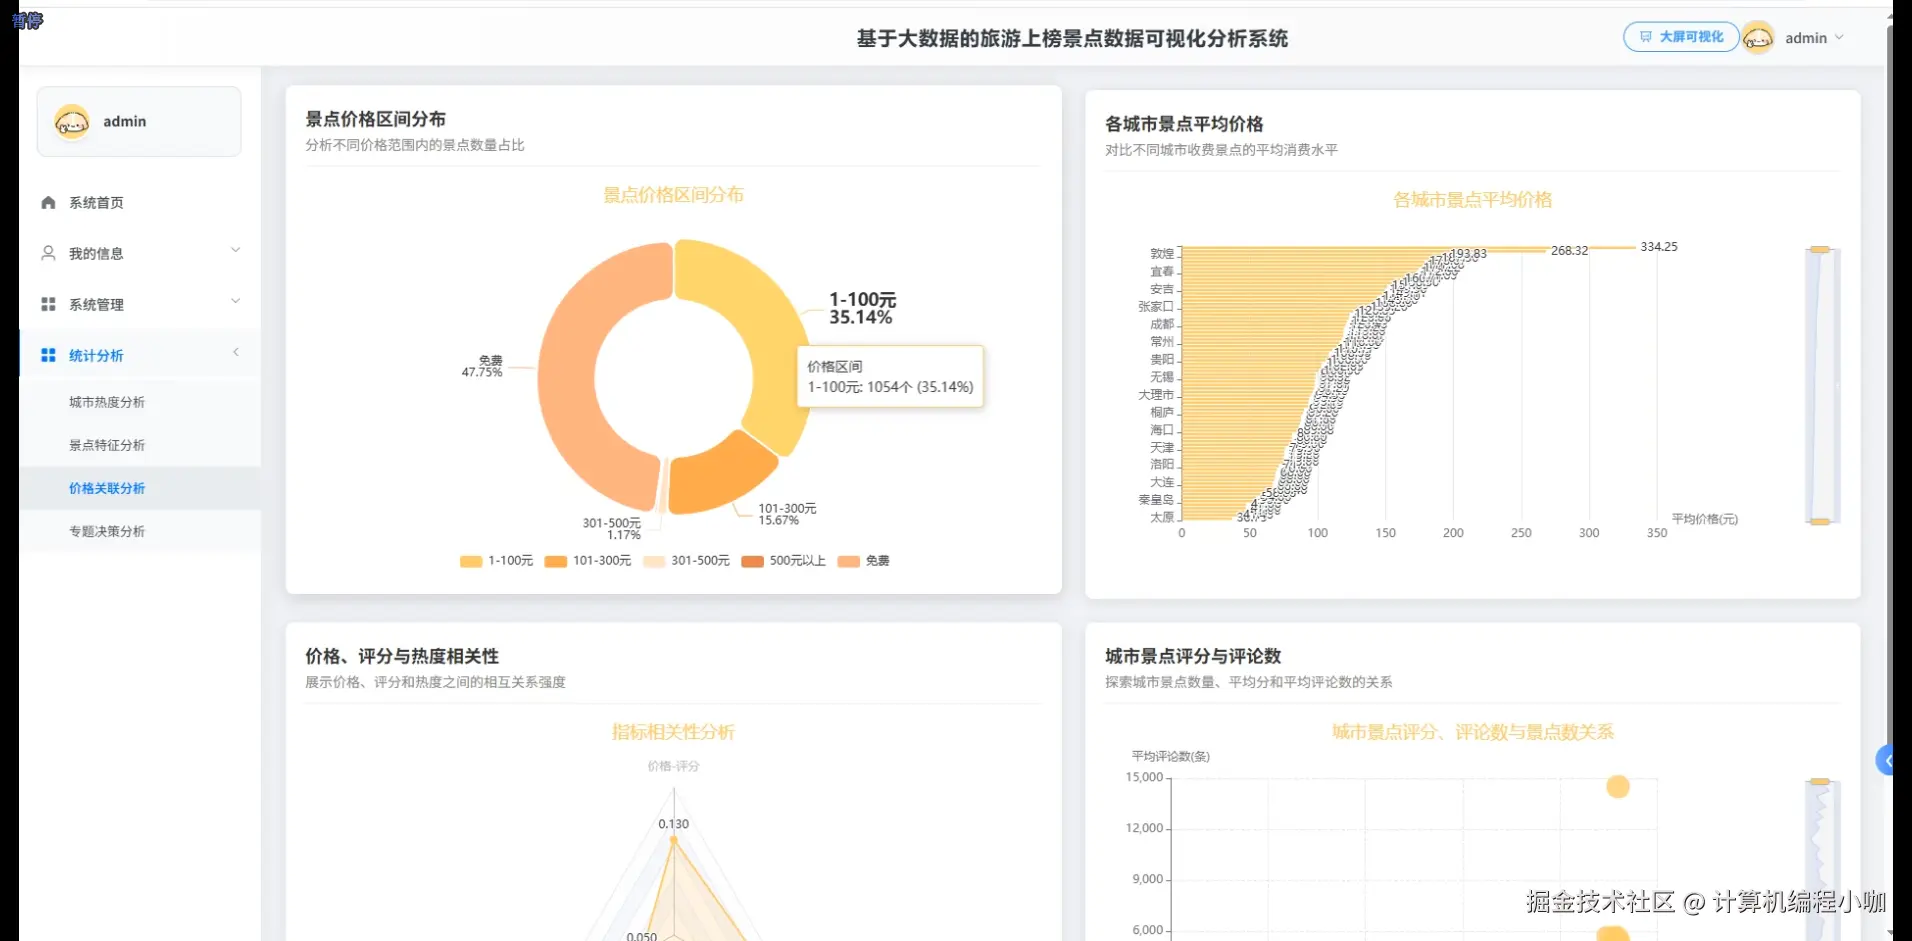Viewport: 1912px width, 941px height.
Task: Click the sidebar admin profile card
Action: point(139,121)
